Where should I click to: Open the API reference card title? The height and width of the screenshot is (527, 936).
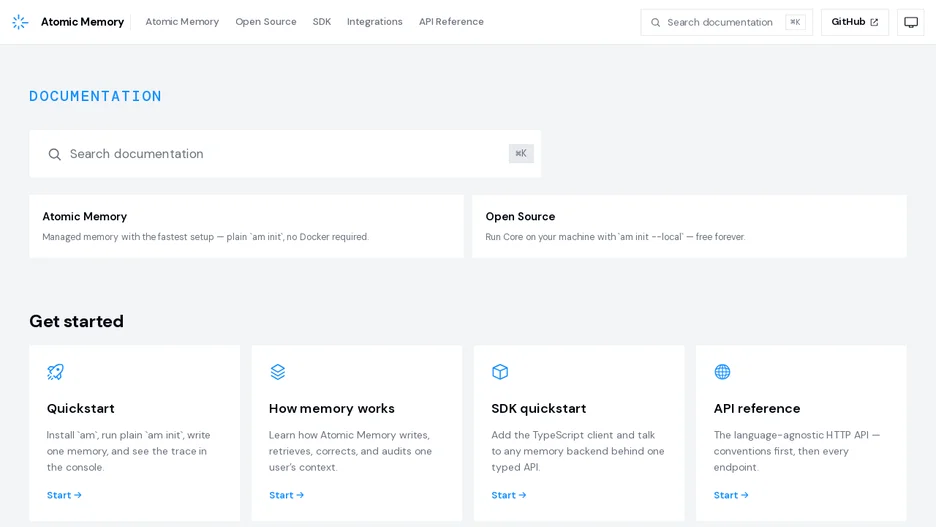pyautogui.click(x=757, y=408)
